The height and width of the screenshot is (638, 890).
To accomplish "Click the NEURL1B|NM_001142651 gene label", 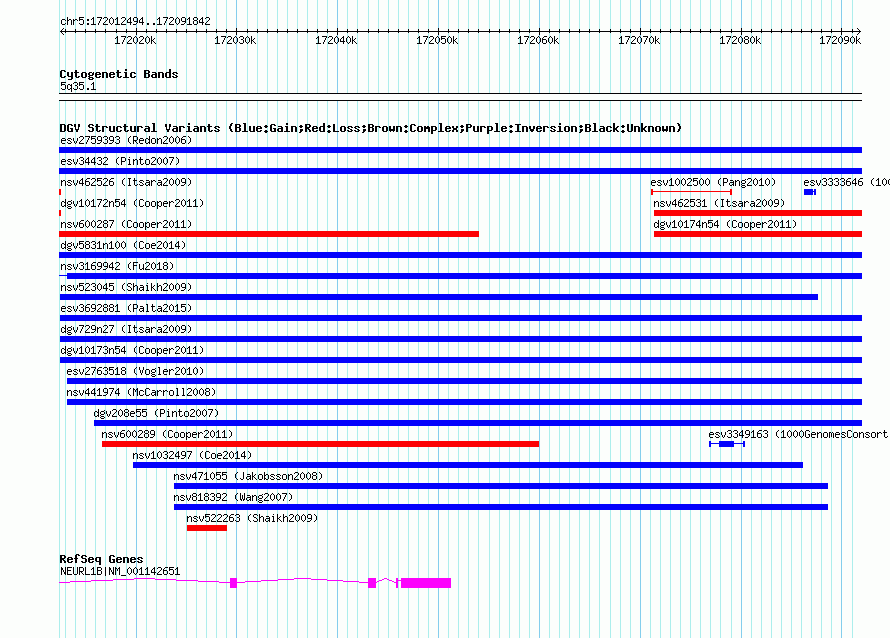I will coord(120,571).
